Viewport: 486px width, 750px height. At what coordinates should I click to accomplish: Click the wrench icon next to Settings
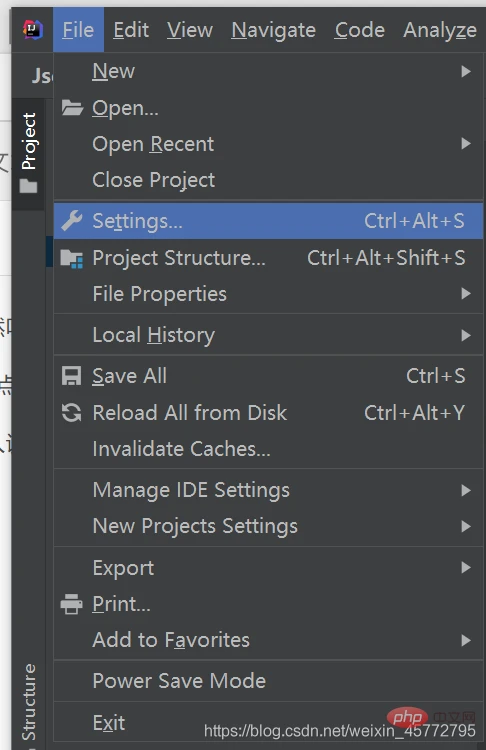(x=72, y=221)
